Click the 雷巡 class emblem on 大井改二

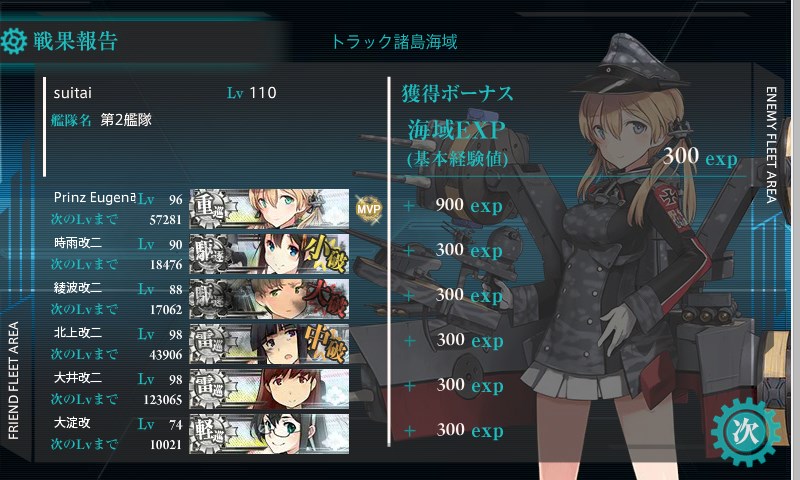point(210,389)
